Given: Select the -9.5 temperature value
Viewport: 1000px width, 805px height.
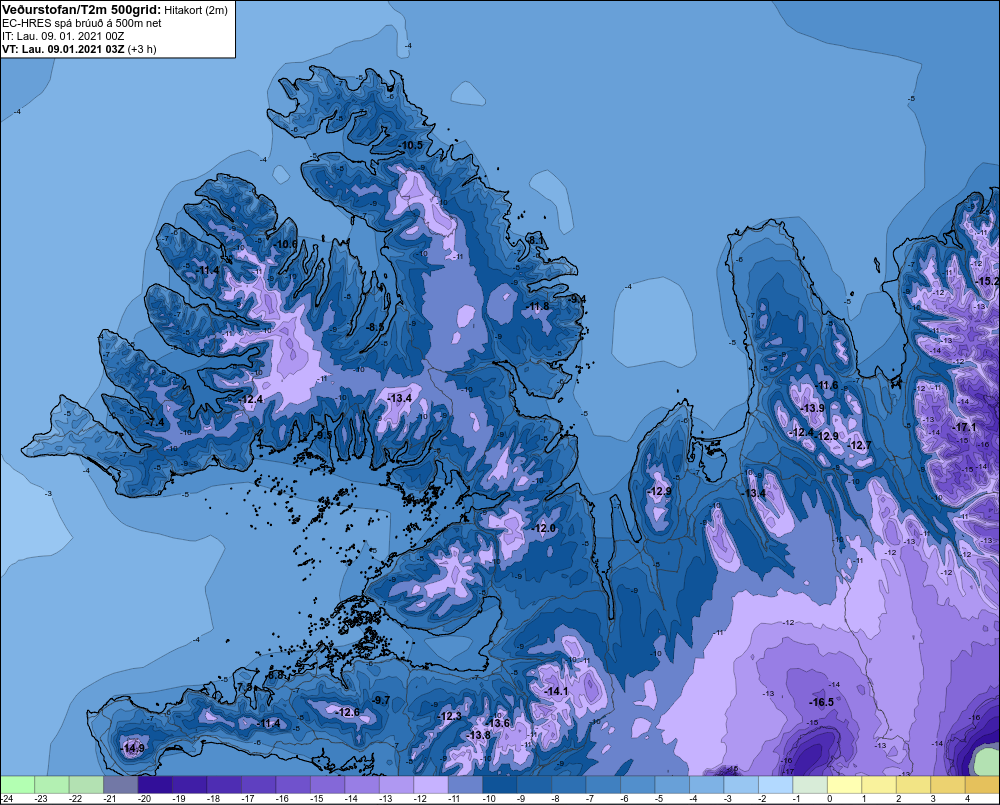Looking at the screenshot, I should pyautogui.click(x=324, y=435).
